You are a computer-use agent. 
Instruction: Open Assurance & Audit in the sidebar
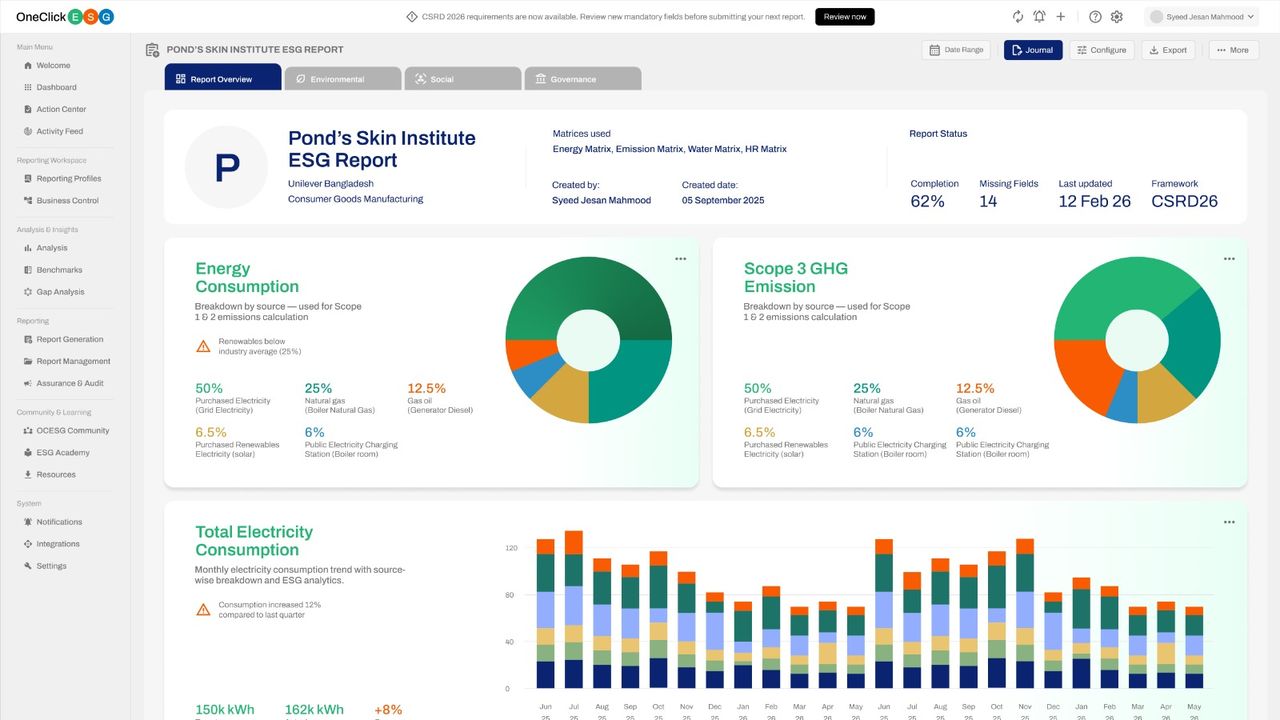(x=62, y=383)
